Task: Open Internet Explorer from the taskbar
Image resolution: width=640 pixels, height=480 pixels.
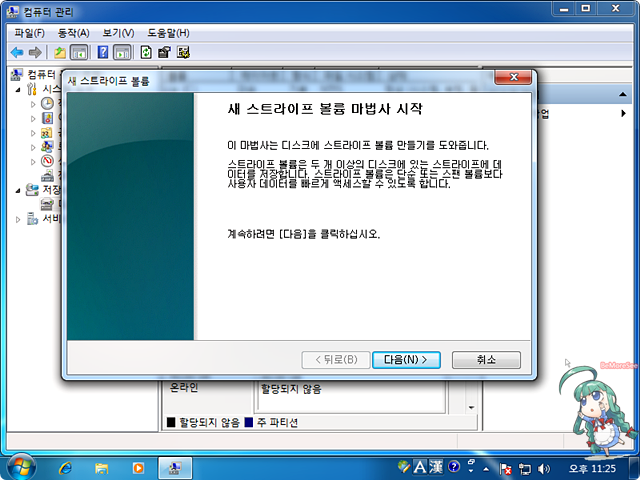Action: (66, 467)
